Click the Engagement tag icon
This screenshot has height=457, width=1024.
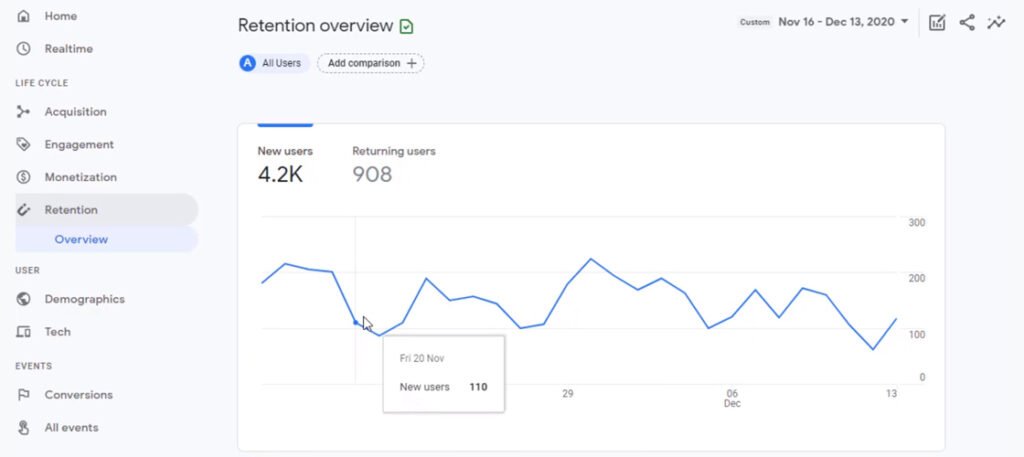[x=24, y=145]
